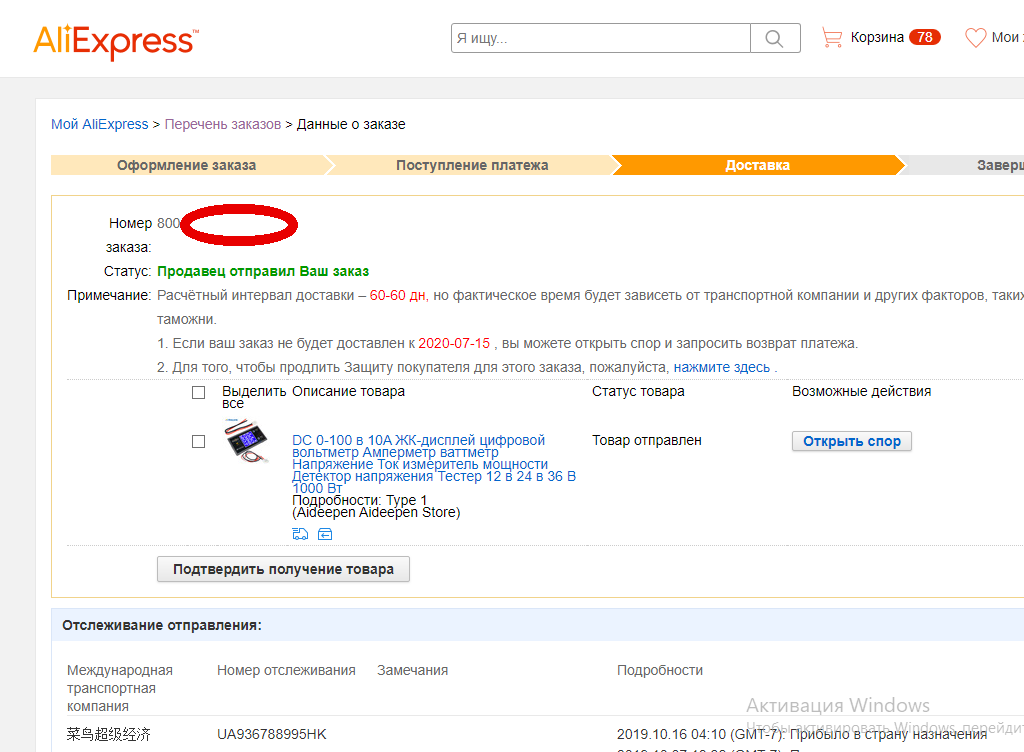1024x752 pixels.
Task: Click the 'Номер отслеживания' column header
Action: (x=286, y=670)
